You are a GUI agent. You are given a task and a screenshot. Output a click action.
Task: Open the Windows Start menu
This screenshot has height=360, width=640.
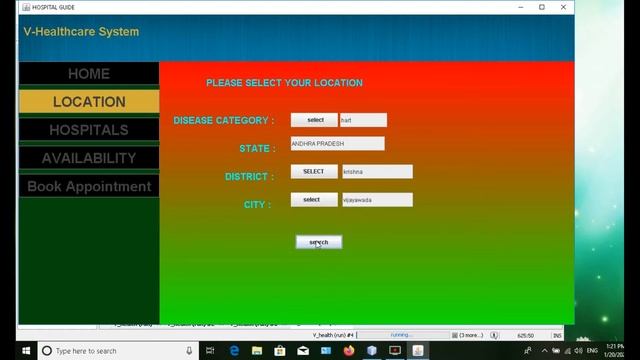[27, 351]
